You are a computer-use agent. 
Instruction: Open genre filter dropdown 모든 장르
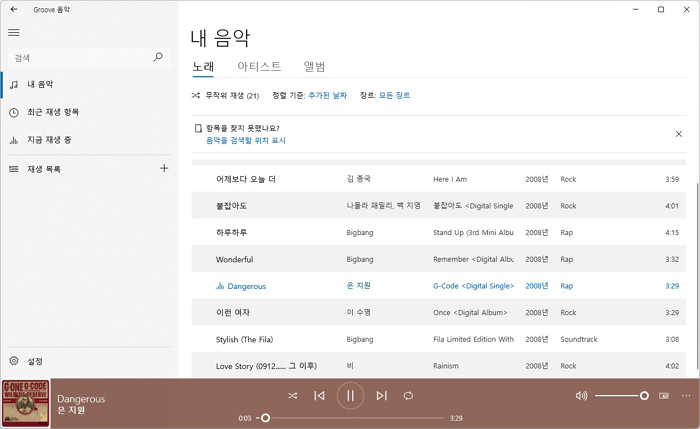[394, 96]
